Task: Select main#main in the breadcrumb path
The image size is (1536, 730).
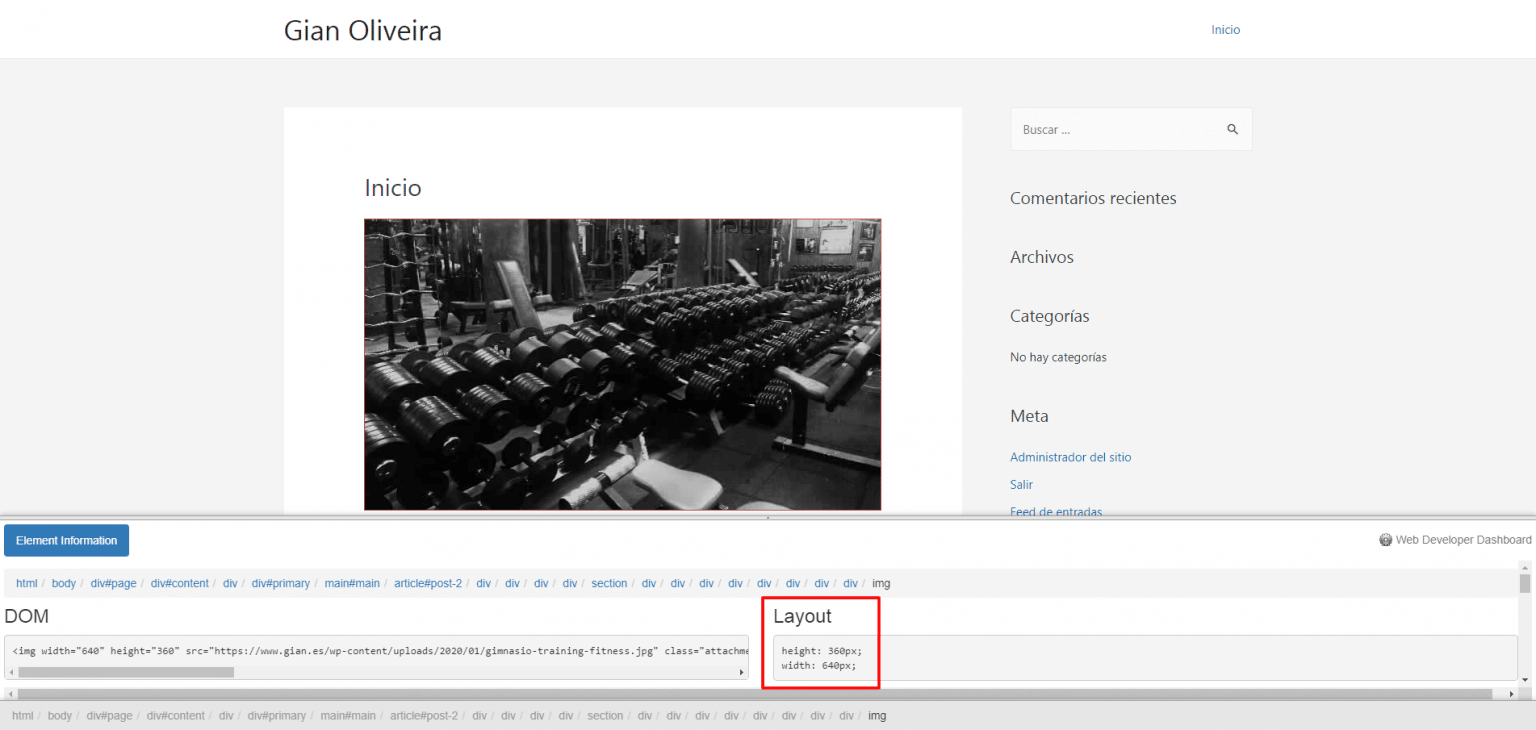Action: (352, 583)
